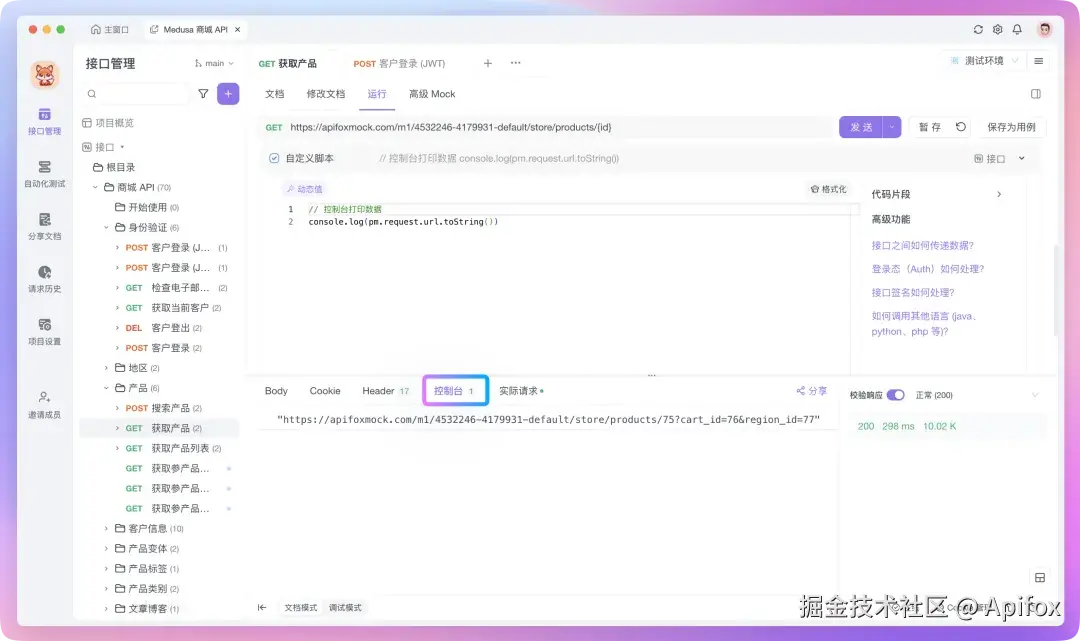Open the 正常 (200) response dropdown chevron
1080x641 pixels.
pyautogui.click(x=1035, y=395)
